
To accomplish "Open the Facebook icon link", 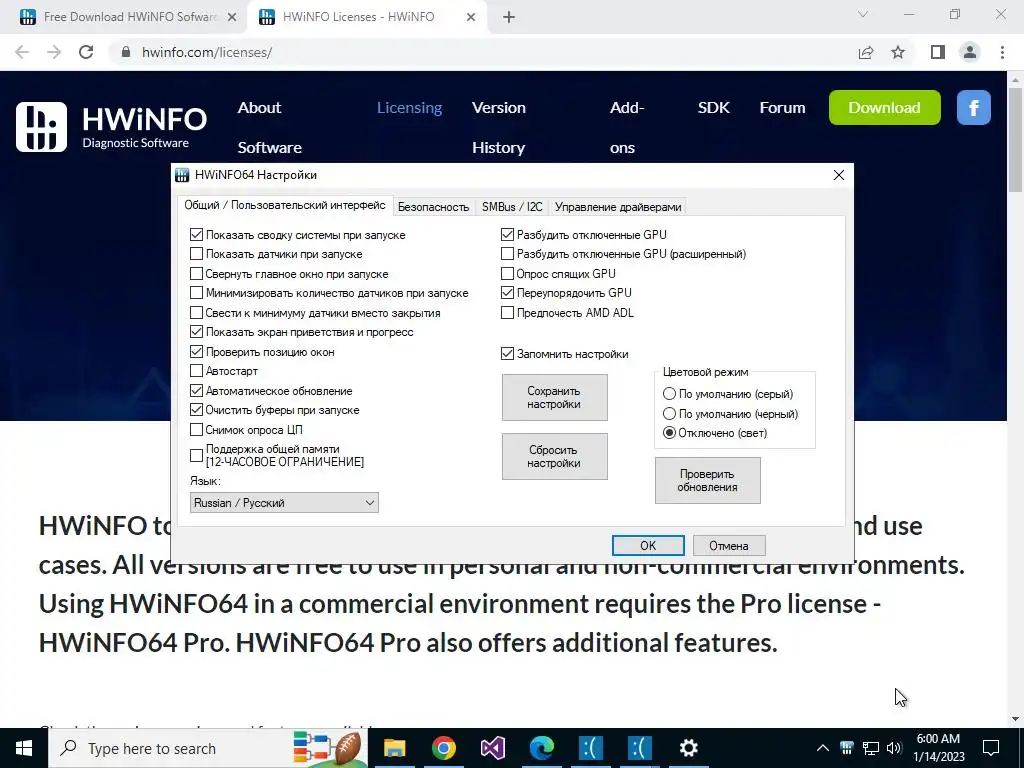I will coord(973,107).
